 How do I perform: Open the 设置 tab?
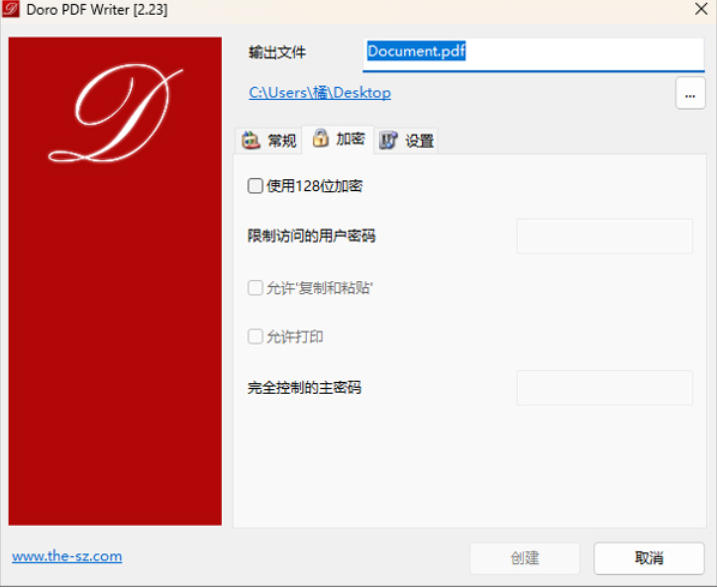(407, 140)
